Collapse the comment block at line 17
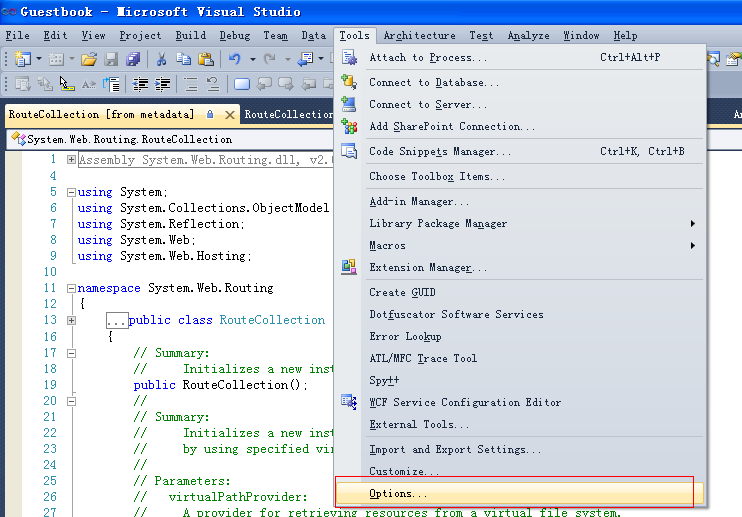Image resolution: width=742 pixels, height=517 pixels. pos(71,353)
